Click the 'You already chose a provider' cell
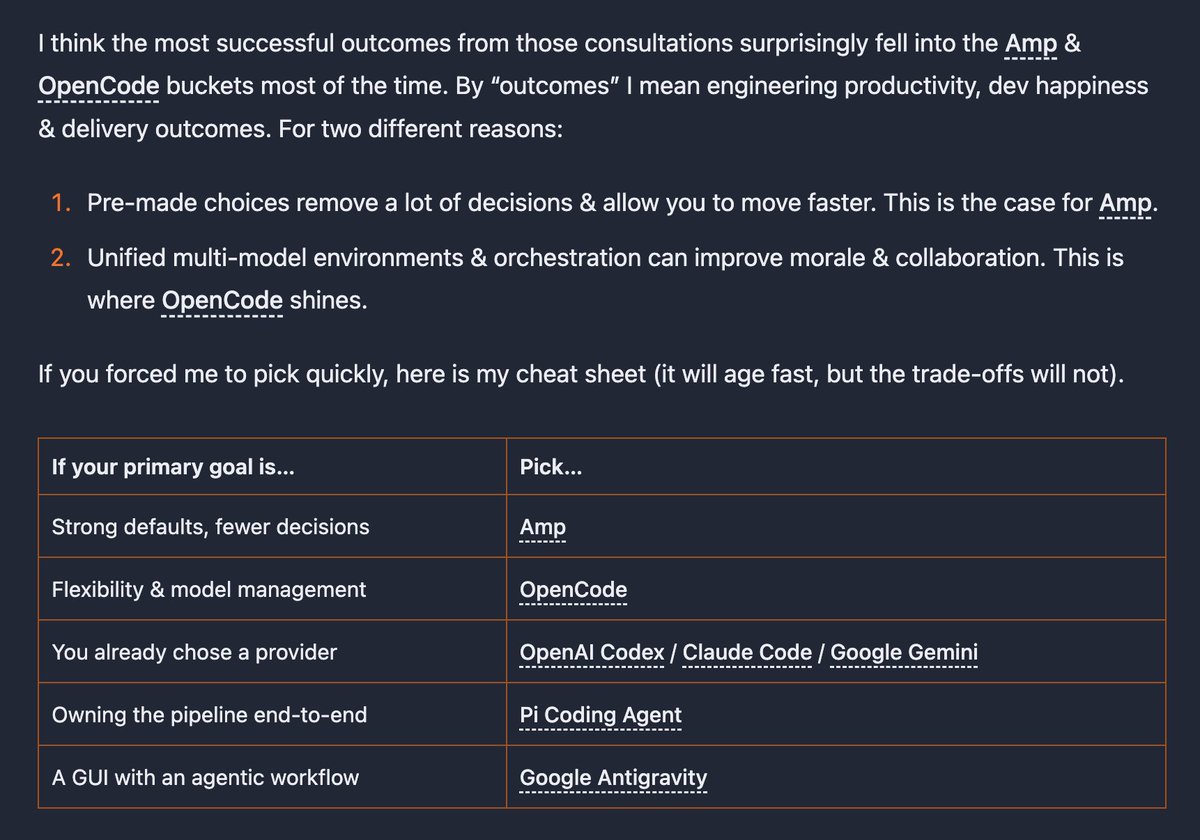The height and width of the screenshot is (840, 1200). [273, 652]
